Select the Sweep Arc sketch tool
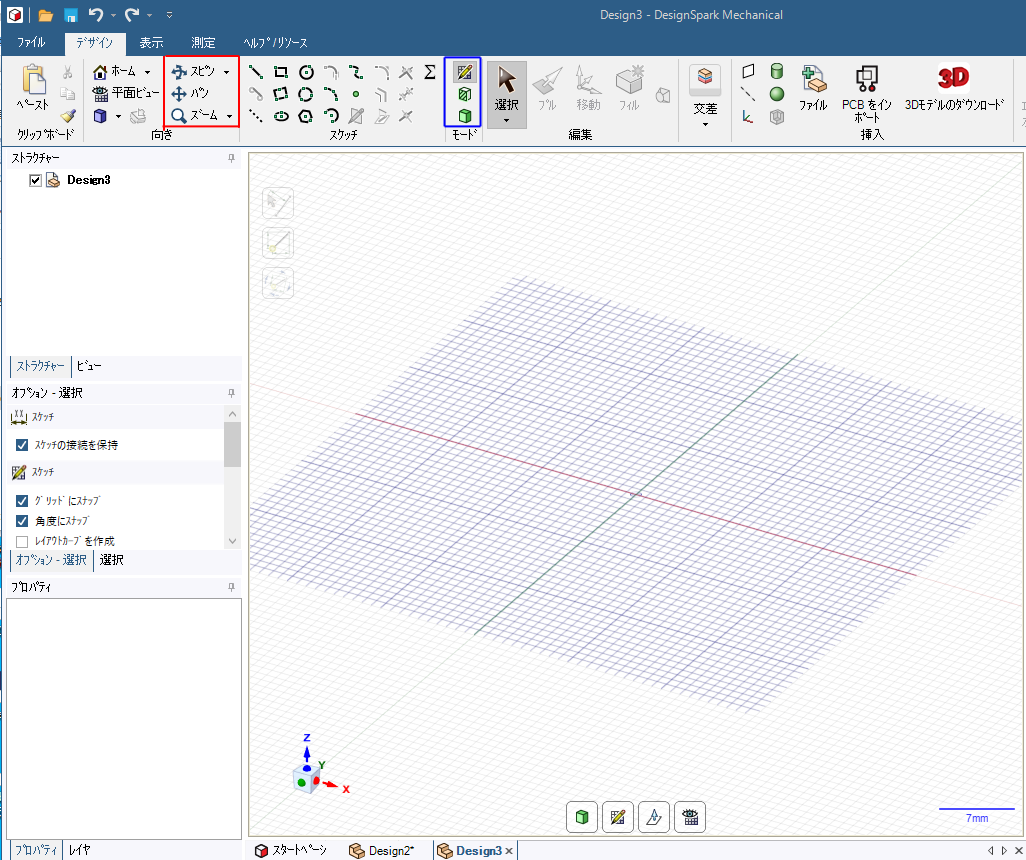The width and height of the screenshot is (1026, 860). click(x=331, y=116)
